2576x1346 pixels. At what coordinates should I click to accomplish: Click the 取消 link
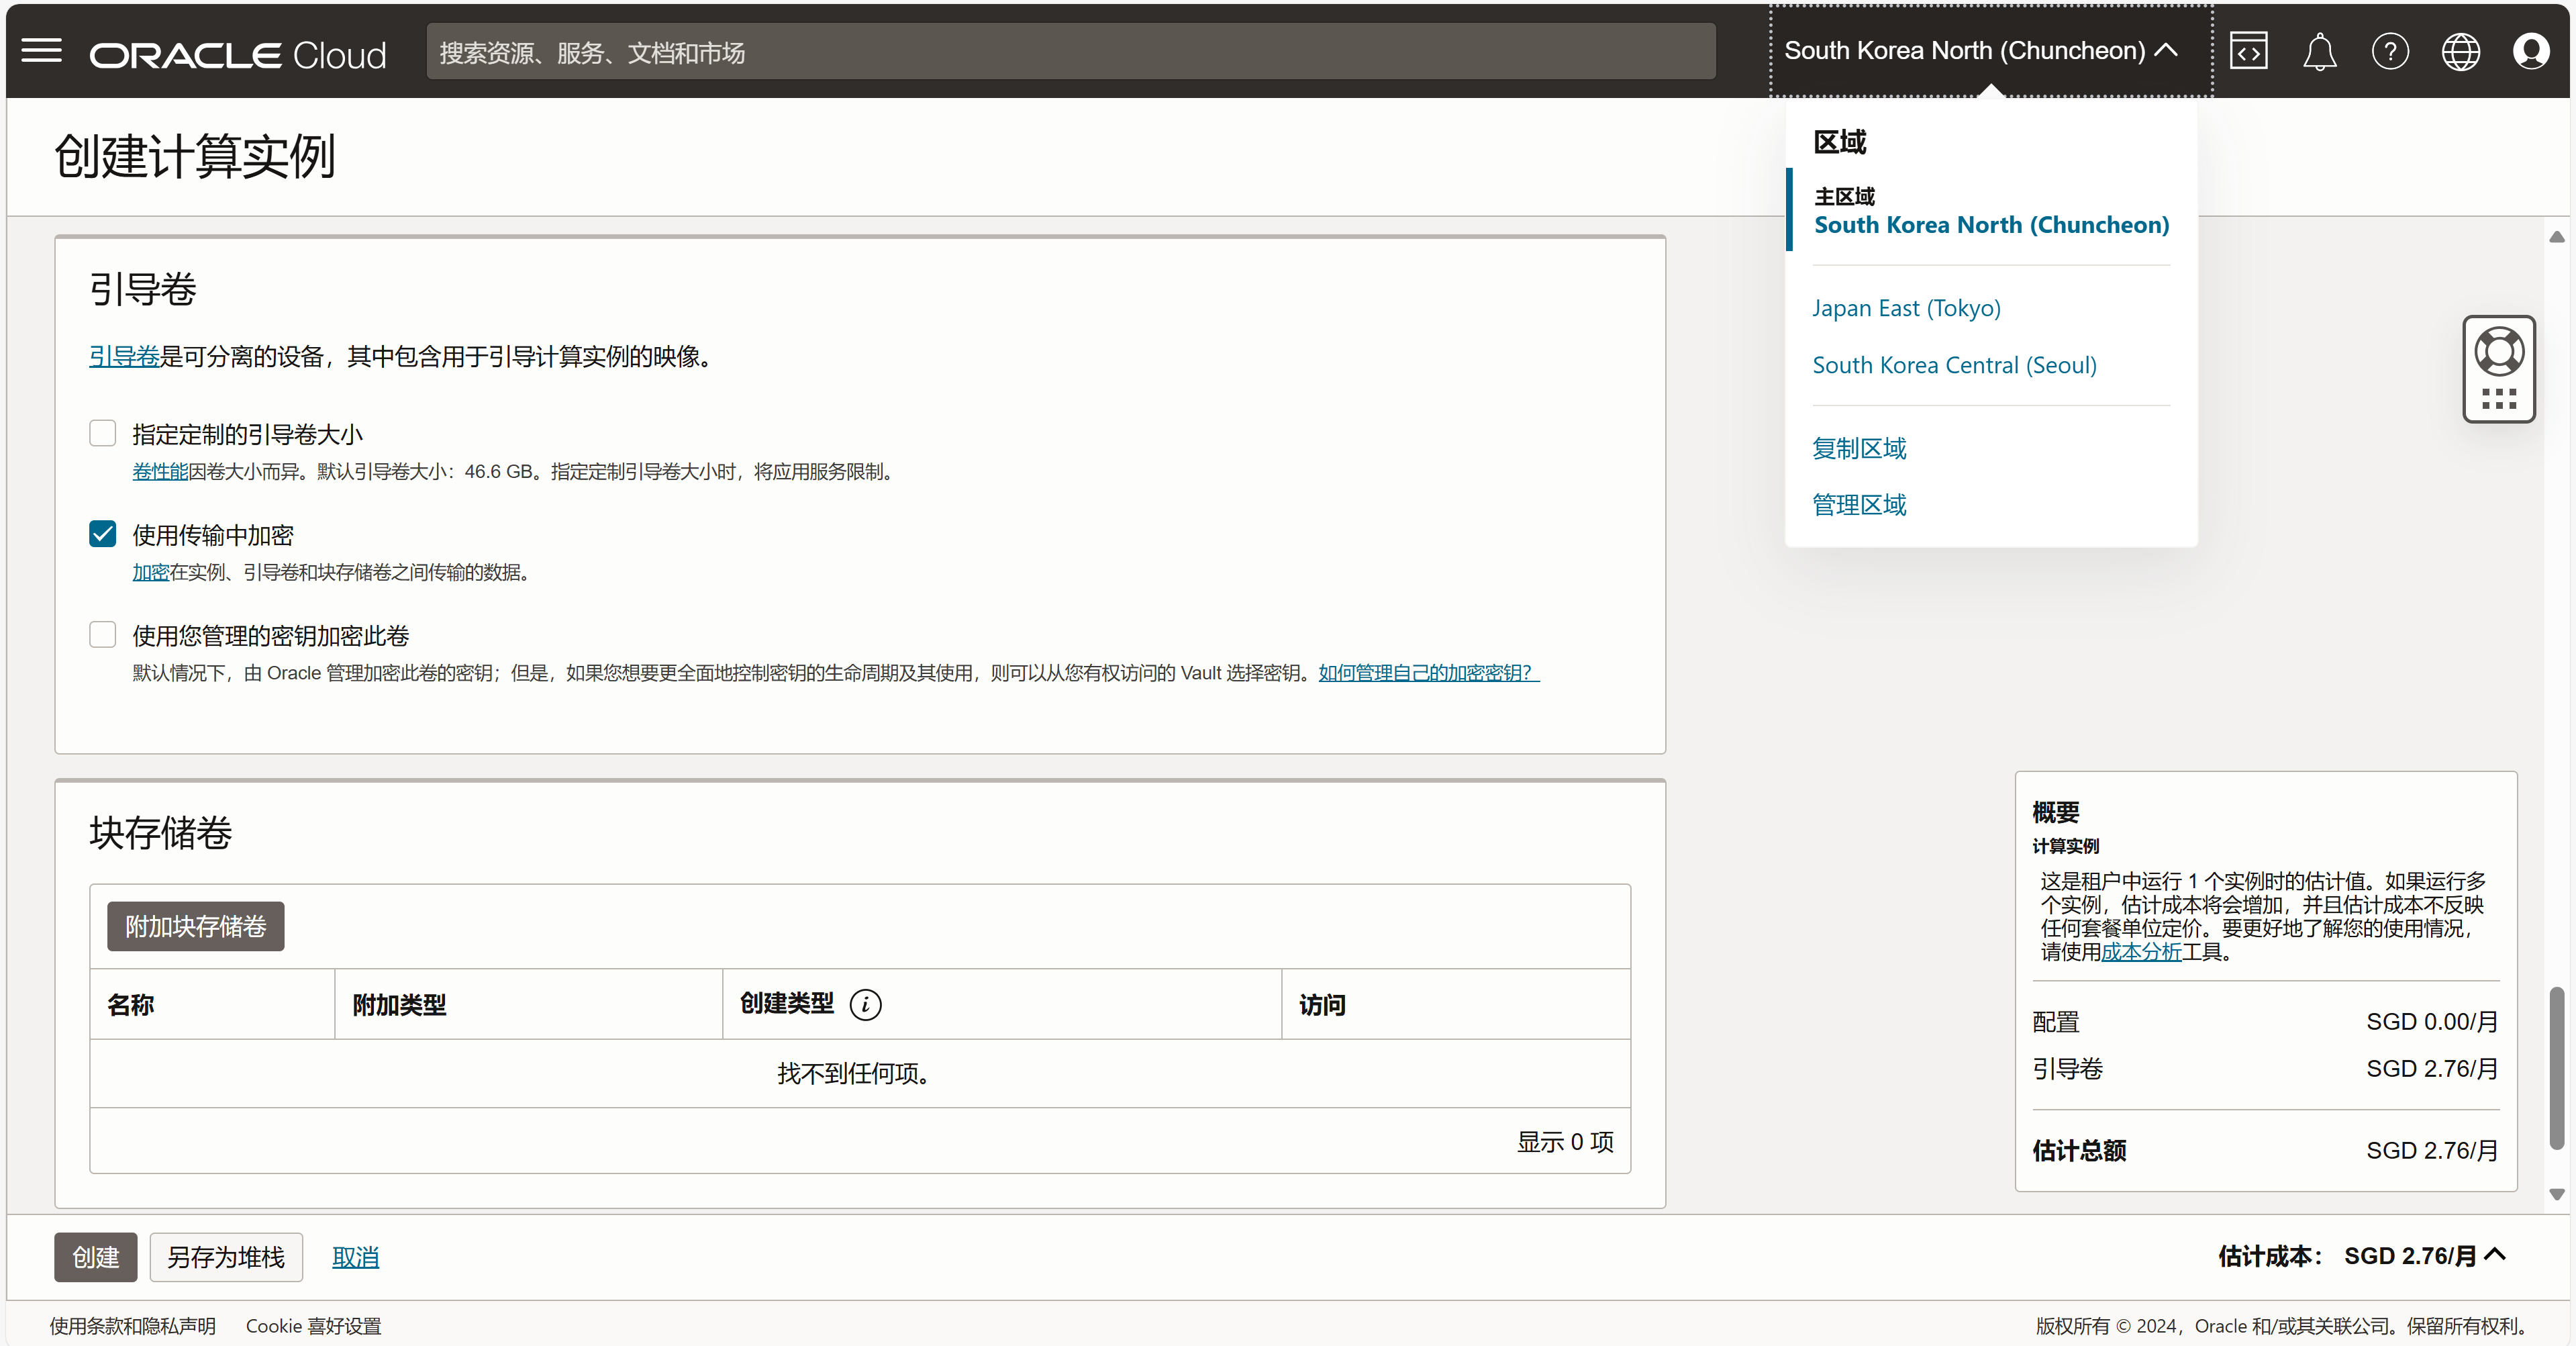tap(355, 1257)
